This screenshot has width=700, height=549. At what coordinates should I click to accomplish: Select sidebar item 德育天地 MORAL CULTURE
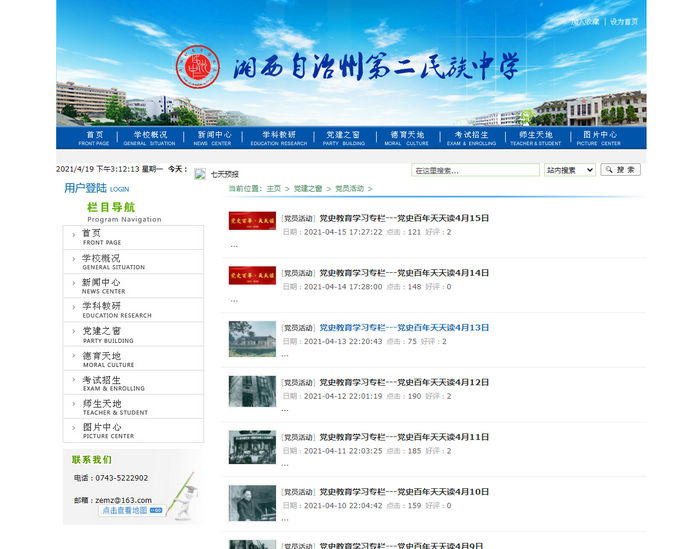pos(133,358)
